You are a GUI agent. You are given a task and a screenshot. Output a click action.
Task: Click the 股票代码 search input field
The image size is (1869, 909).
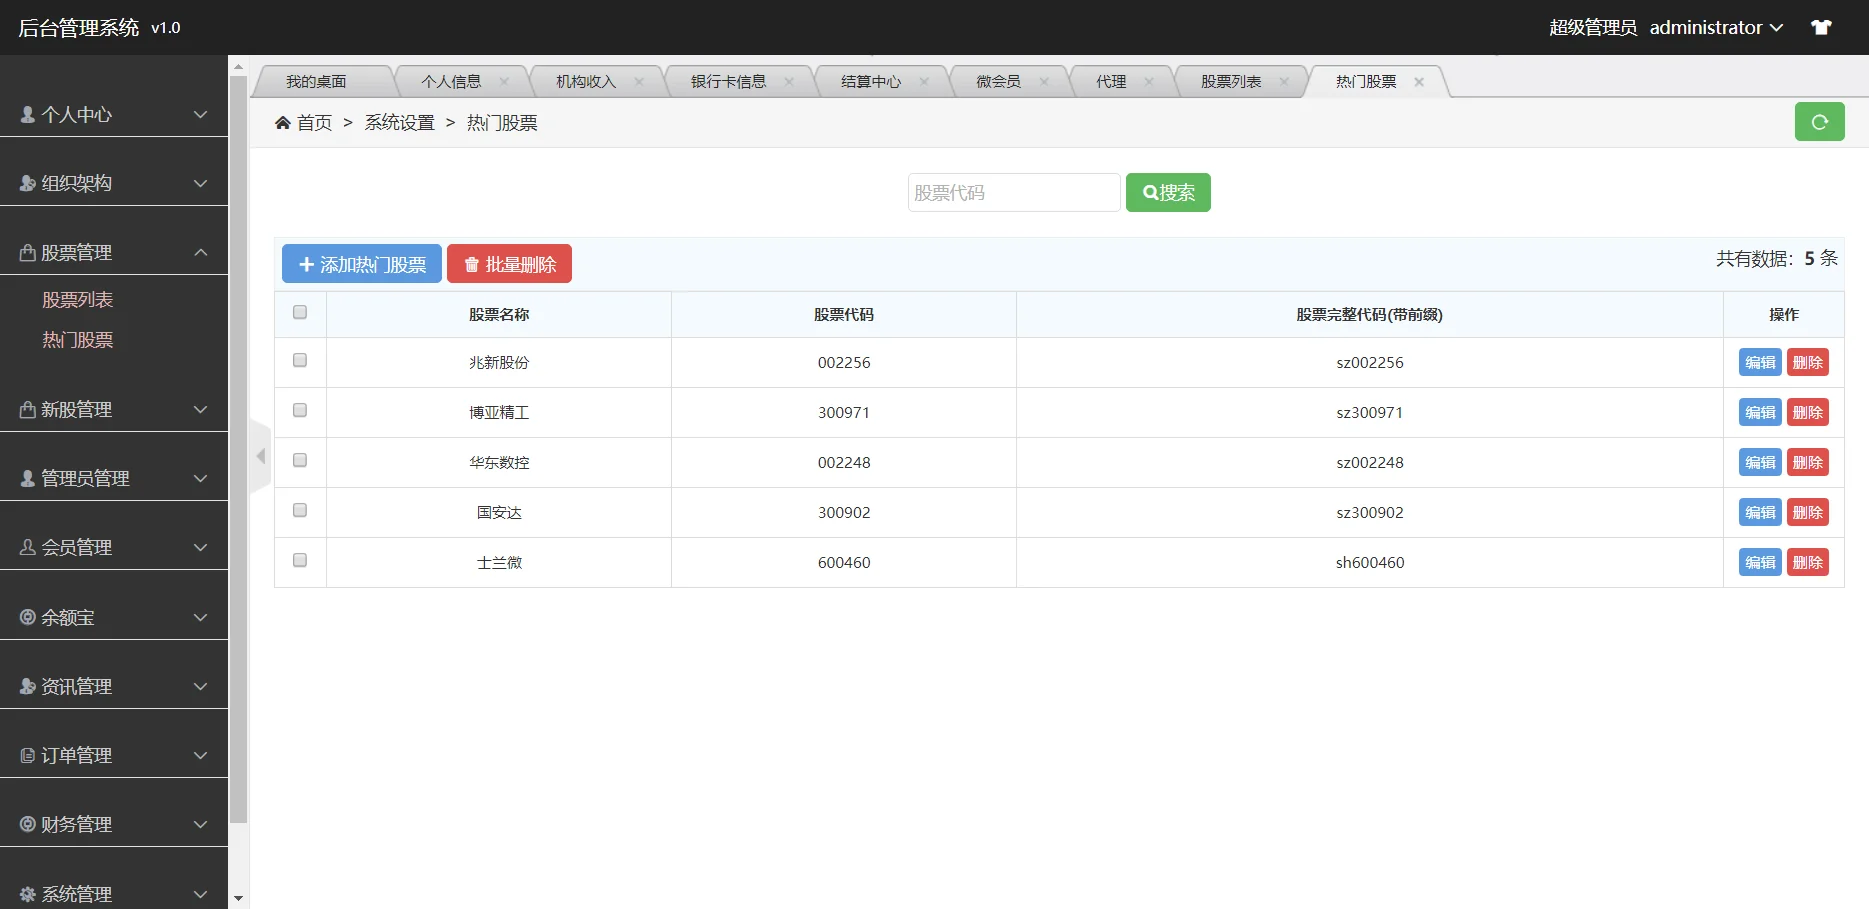pos(1013,192)
